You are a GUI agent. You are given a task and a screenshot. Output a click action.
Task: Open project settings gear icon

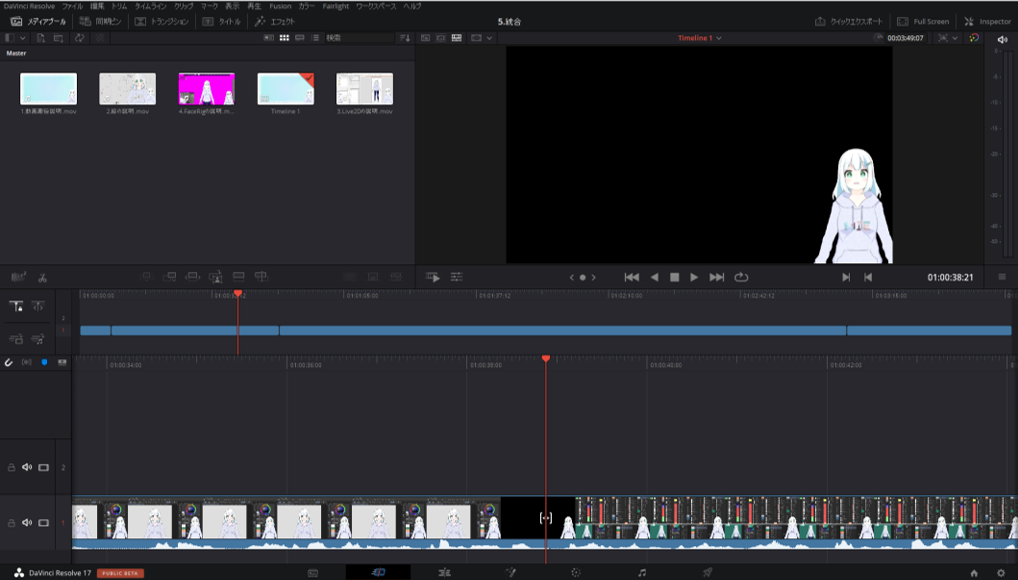[x=1000, y=573]
